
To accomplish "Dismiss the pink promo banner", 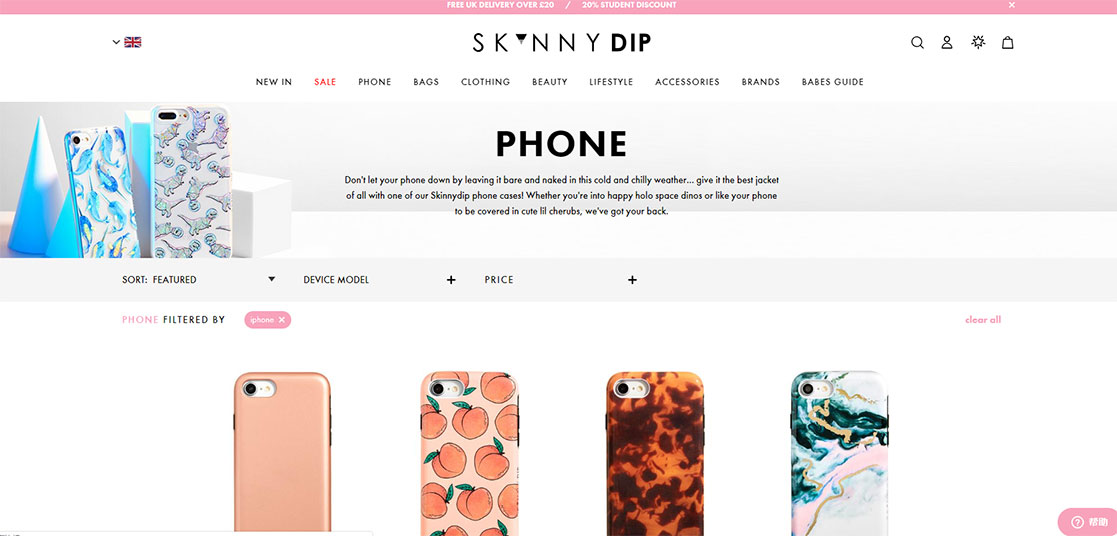I will click(1012, 5).
